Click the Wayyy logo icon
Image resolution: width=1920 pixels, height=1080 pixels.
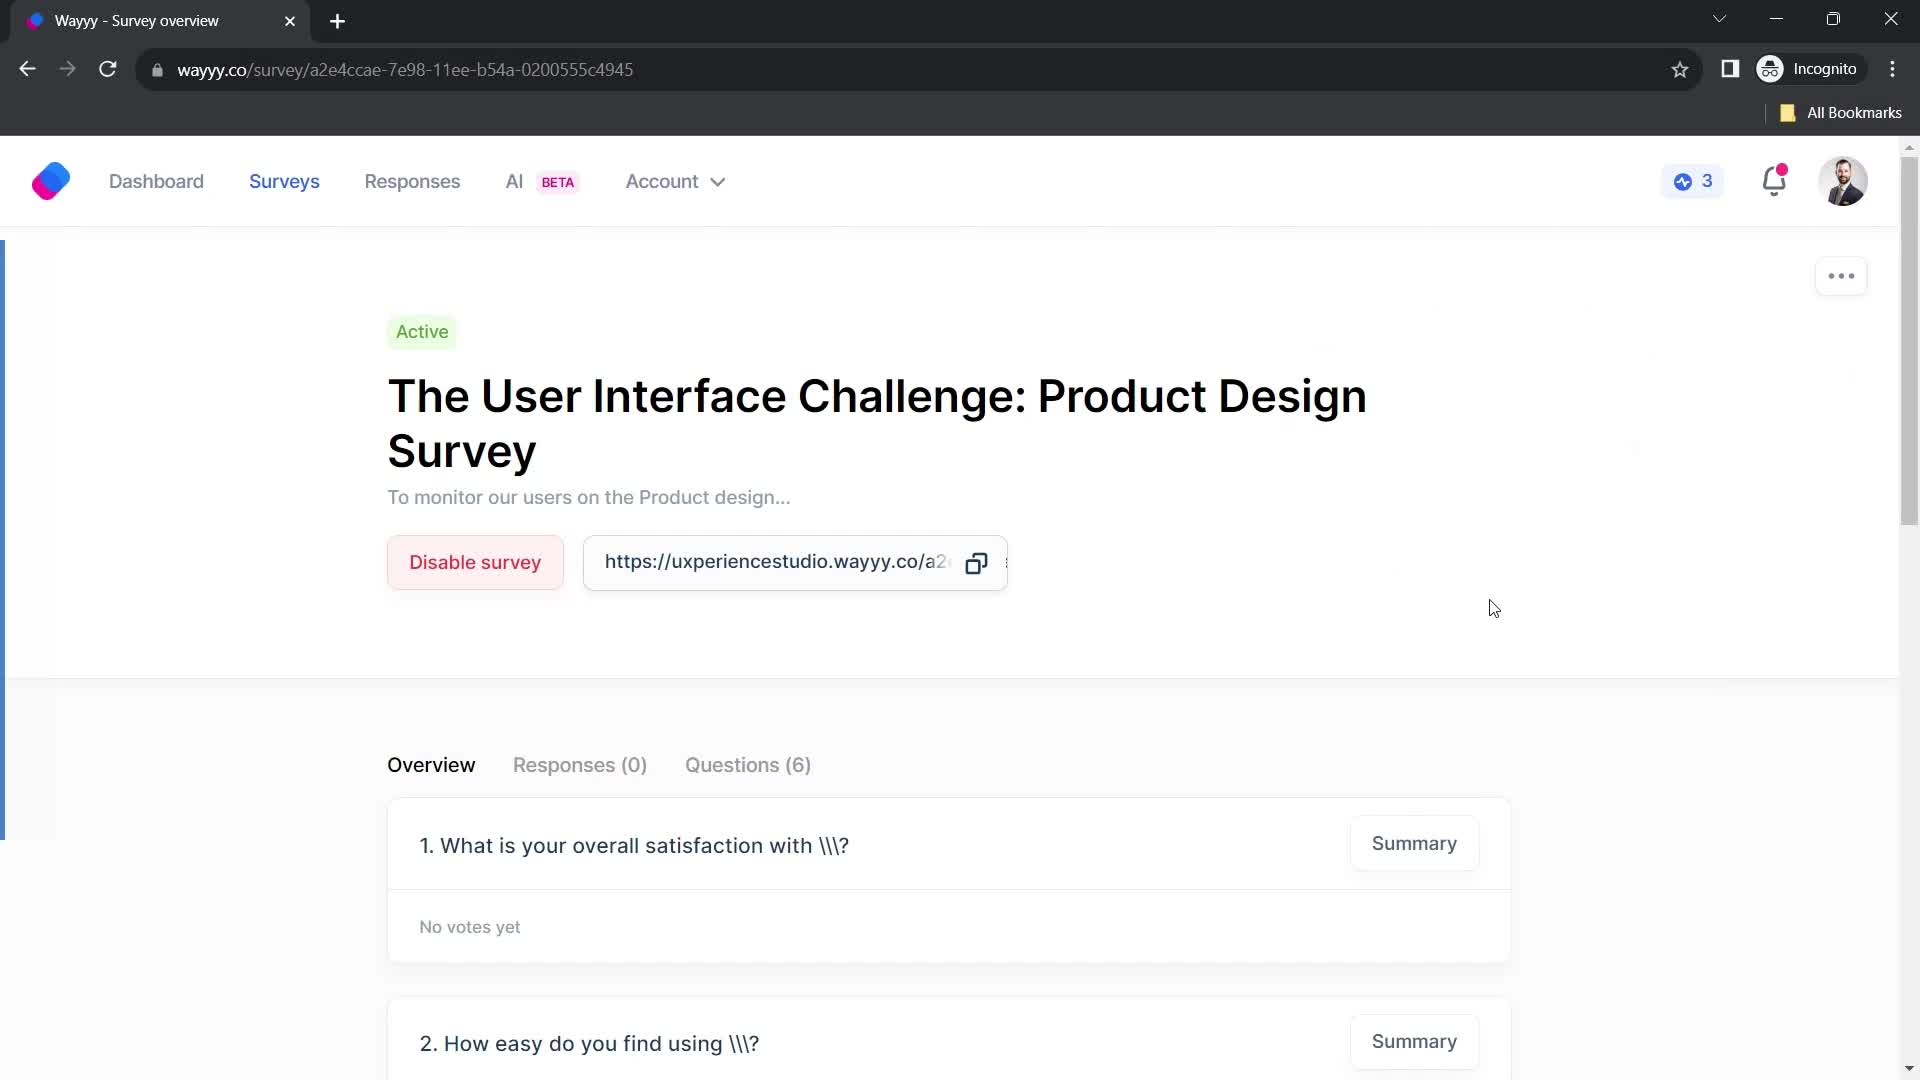coord(50,181)
